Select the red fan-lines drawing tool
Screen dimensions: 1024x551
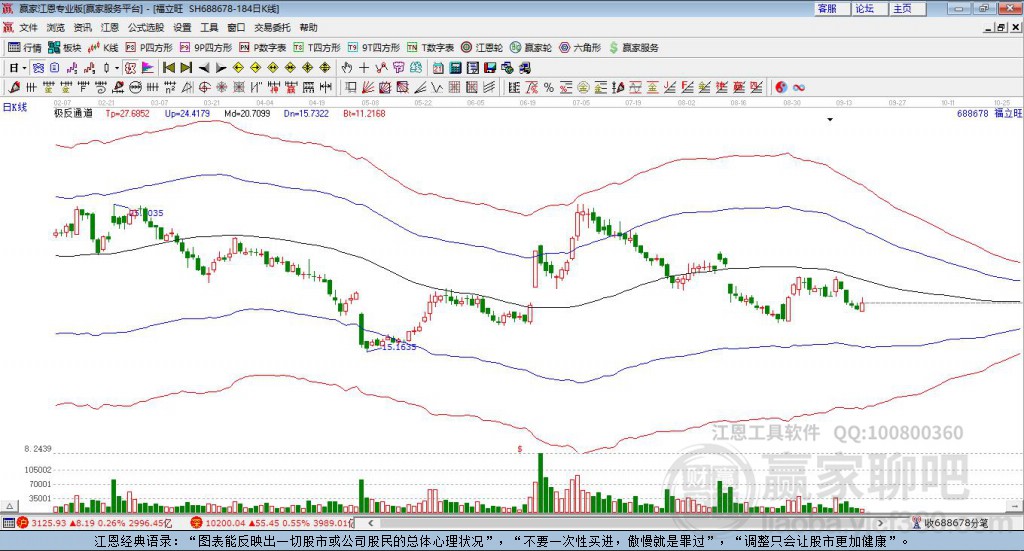tap(368, 87)
